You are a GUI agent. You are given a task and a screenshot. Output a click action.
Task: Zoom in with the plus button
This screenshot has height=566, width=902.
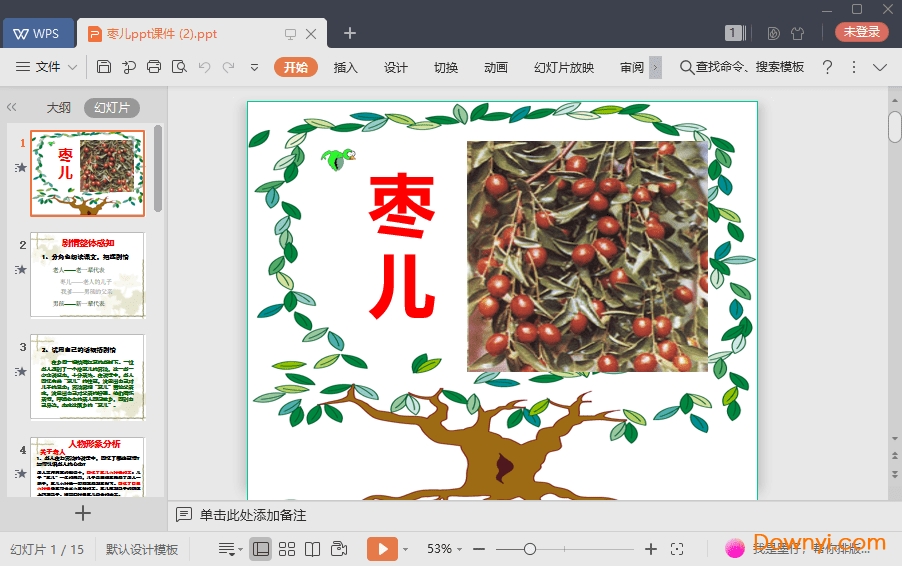coord(651,549)
